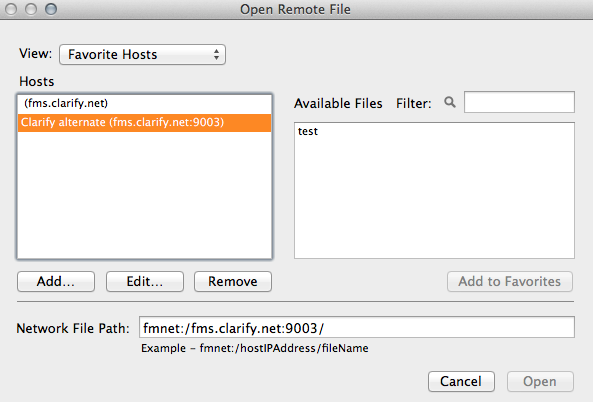593x402 pixels.
Task: Close the window with the first titlebar button
Action: click(x=11, y=9)
